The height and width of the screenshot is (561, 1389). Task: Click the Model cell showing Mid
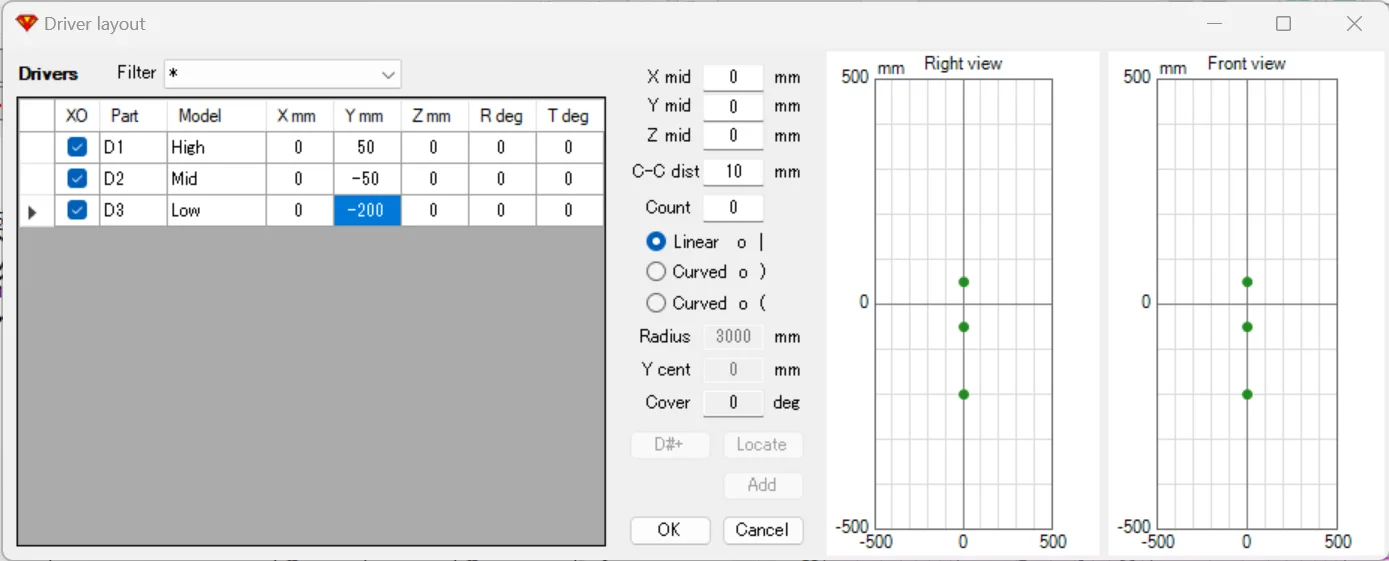coord(216,179)
